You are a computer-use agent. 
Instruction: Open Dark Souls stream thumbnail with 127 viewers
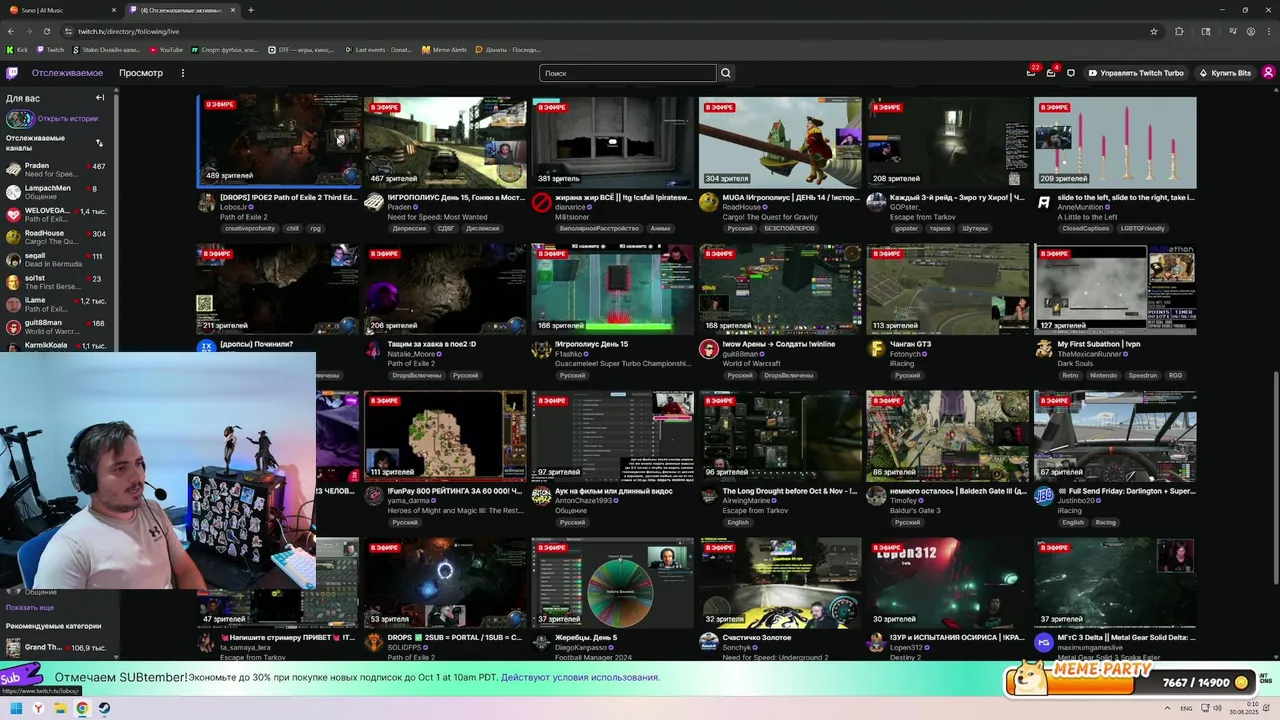tap(1115, 289)
